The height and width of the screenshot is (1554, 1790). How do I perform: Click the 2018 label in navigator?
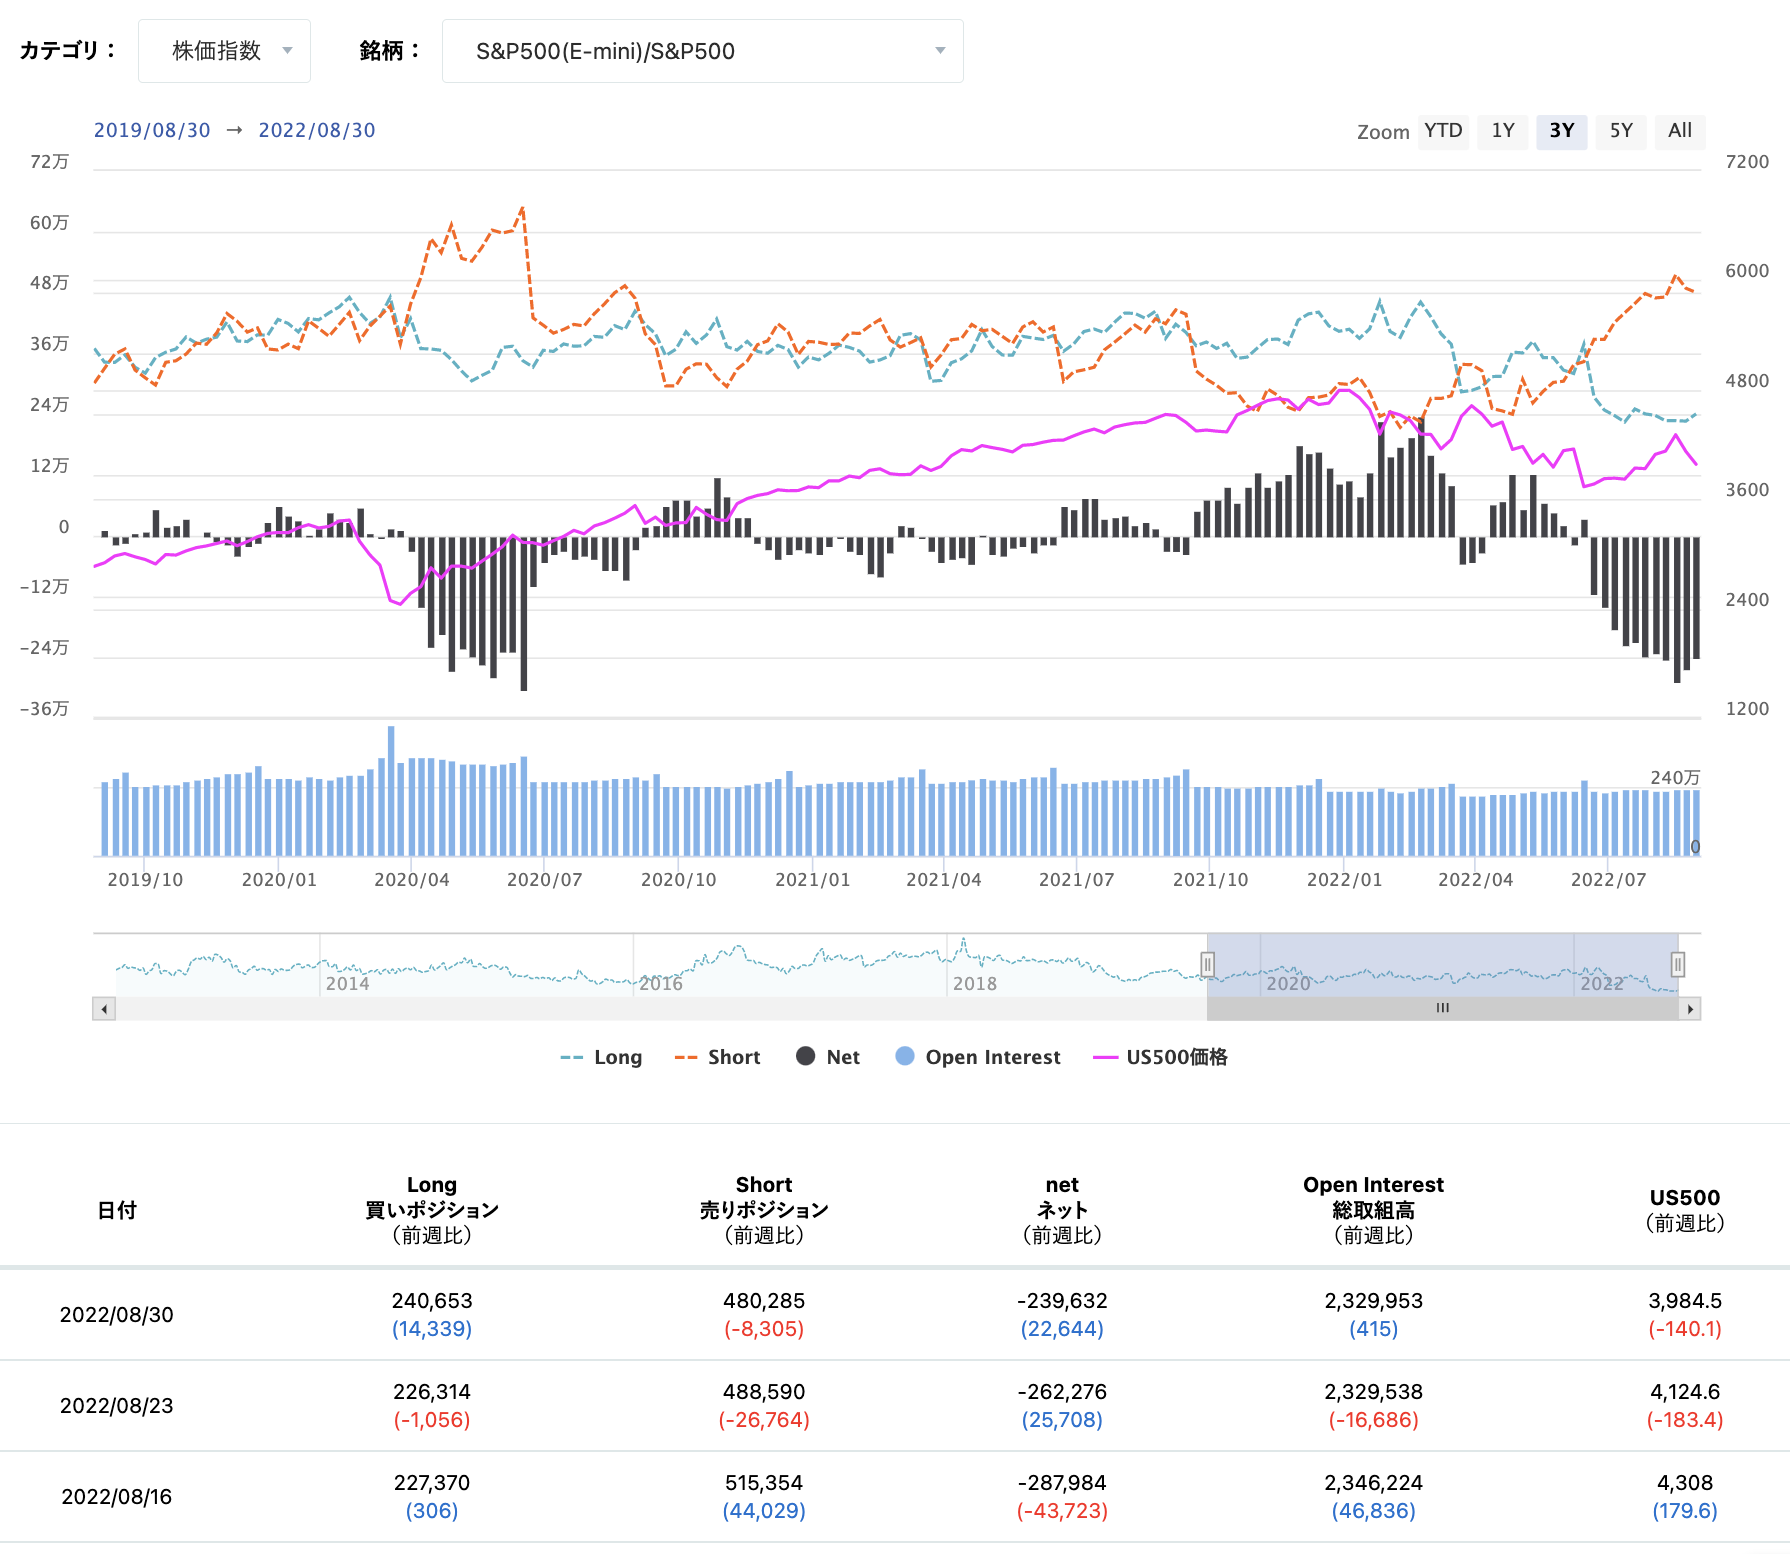tap(975, 984)
